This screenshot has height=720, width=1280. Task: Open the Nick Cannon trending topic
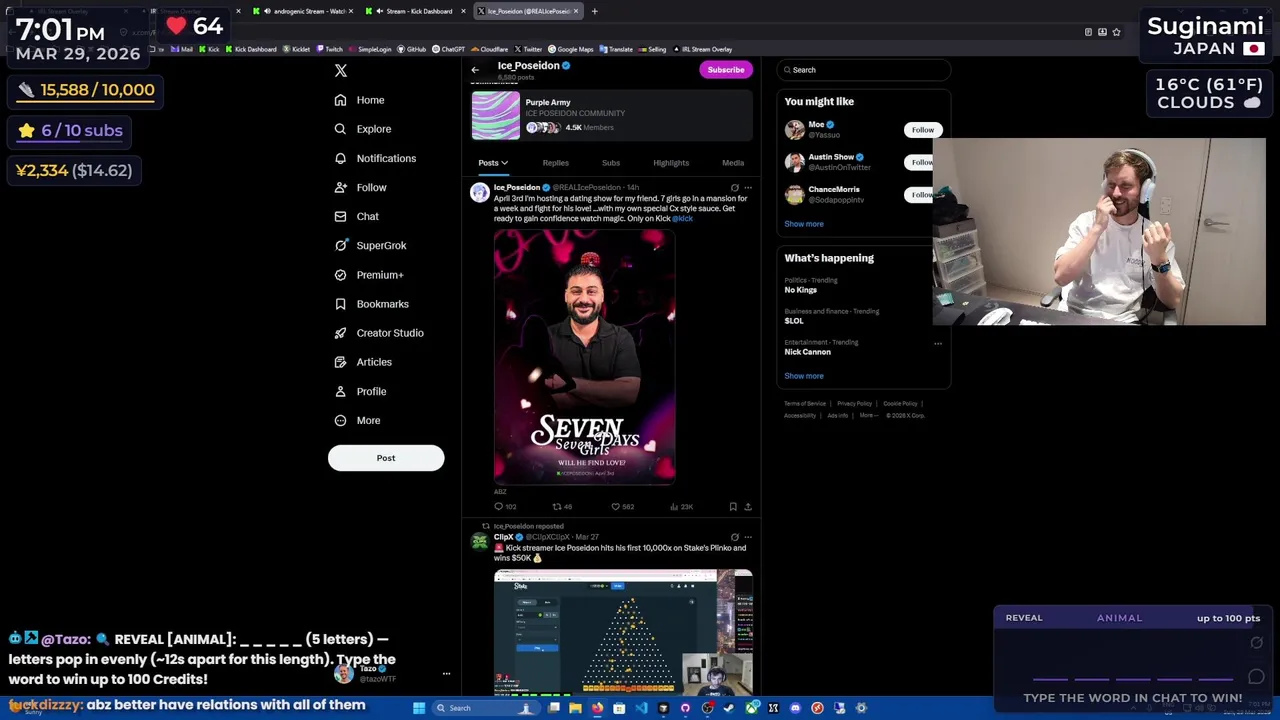tap(807, 352)
